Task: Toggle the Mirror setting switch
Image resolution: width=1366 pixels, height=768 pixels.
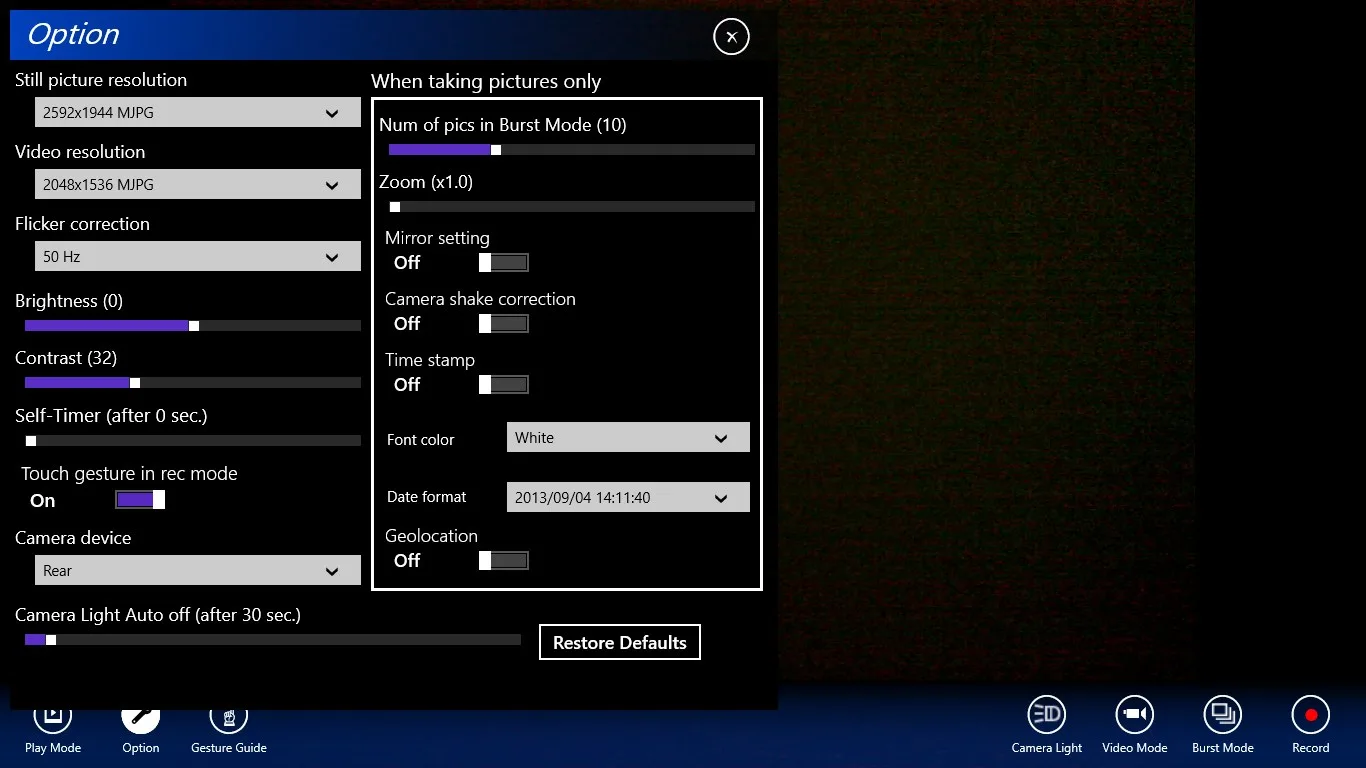Action: [504, 263]
